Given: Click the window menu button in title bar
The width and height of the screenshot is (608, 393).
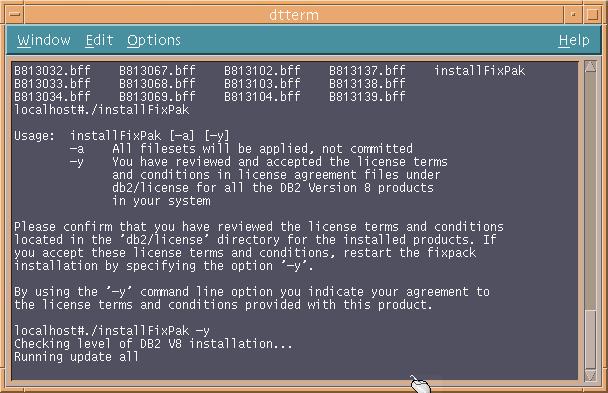Looking at the screenshot, I should click(15, 14).
